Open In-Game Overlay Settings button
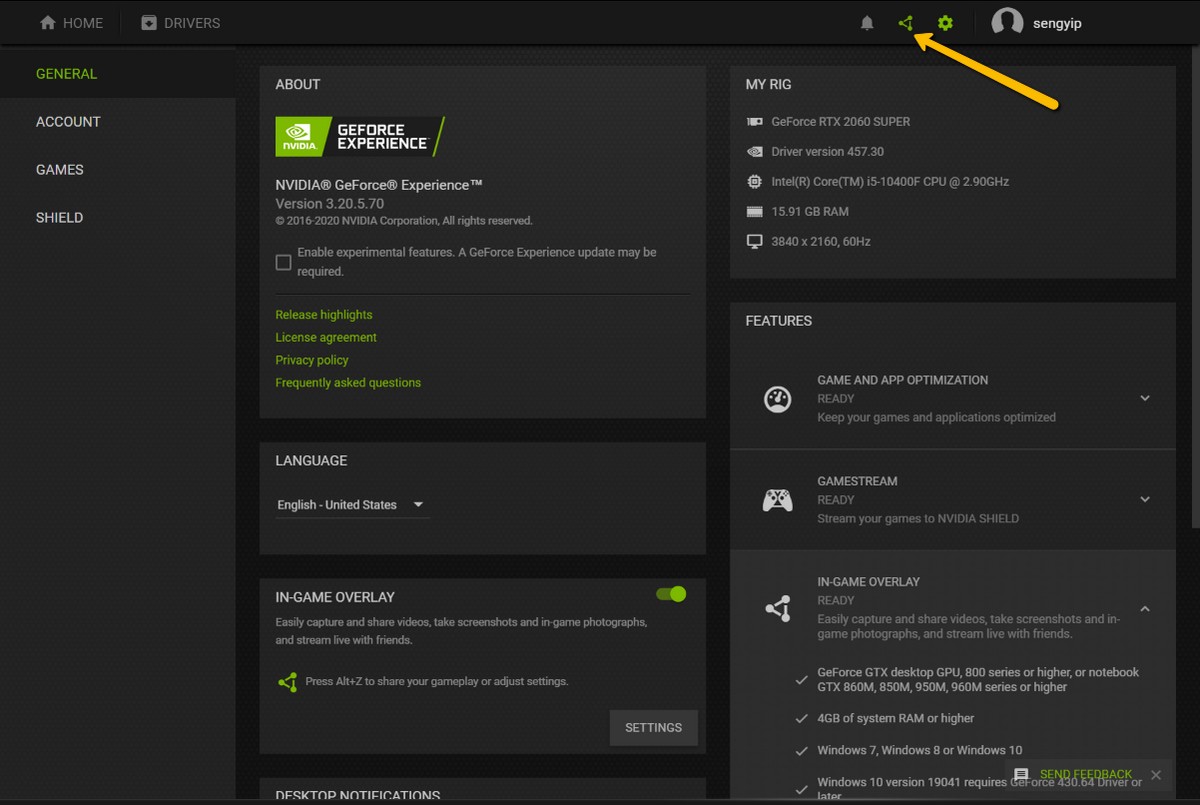Screen dimensions: 1200x805 click(x=653, y=728)
